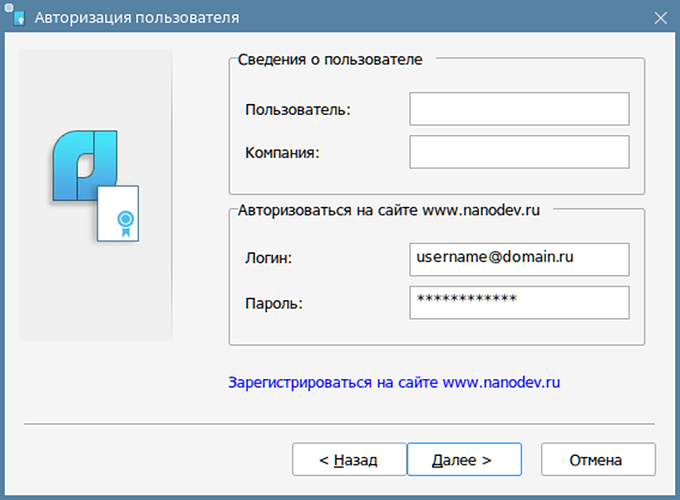
Task: Select the masked Пароль field
Action: coord(519,303)
